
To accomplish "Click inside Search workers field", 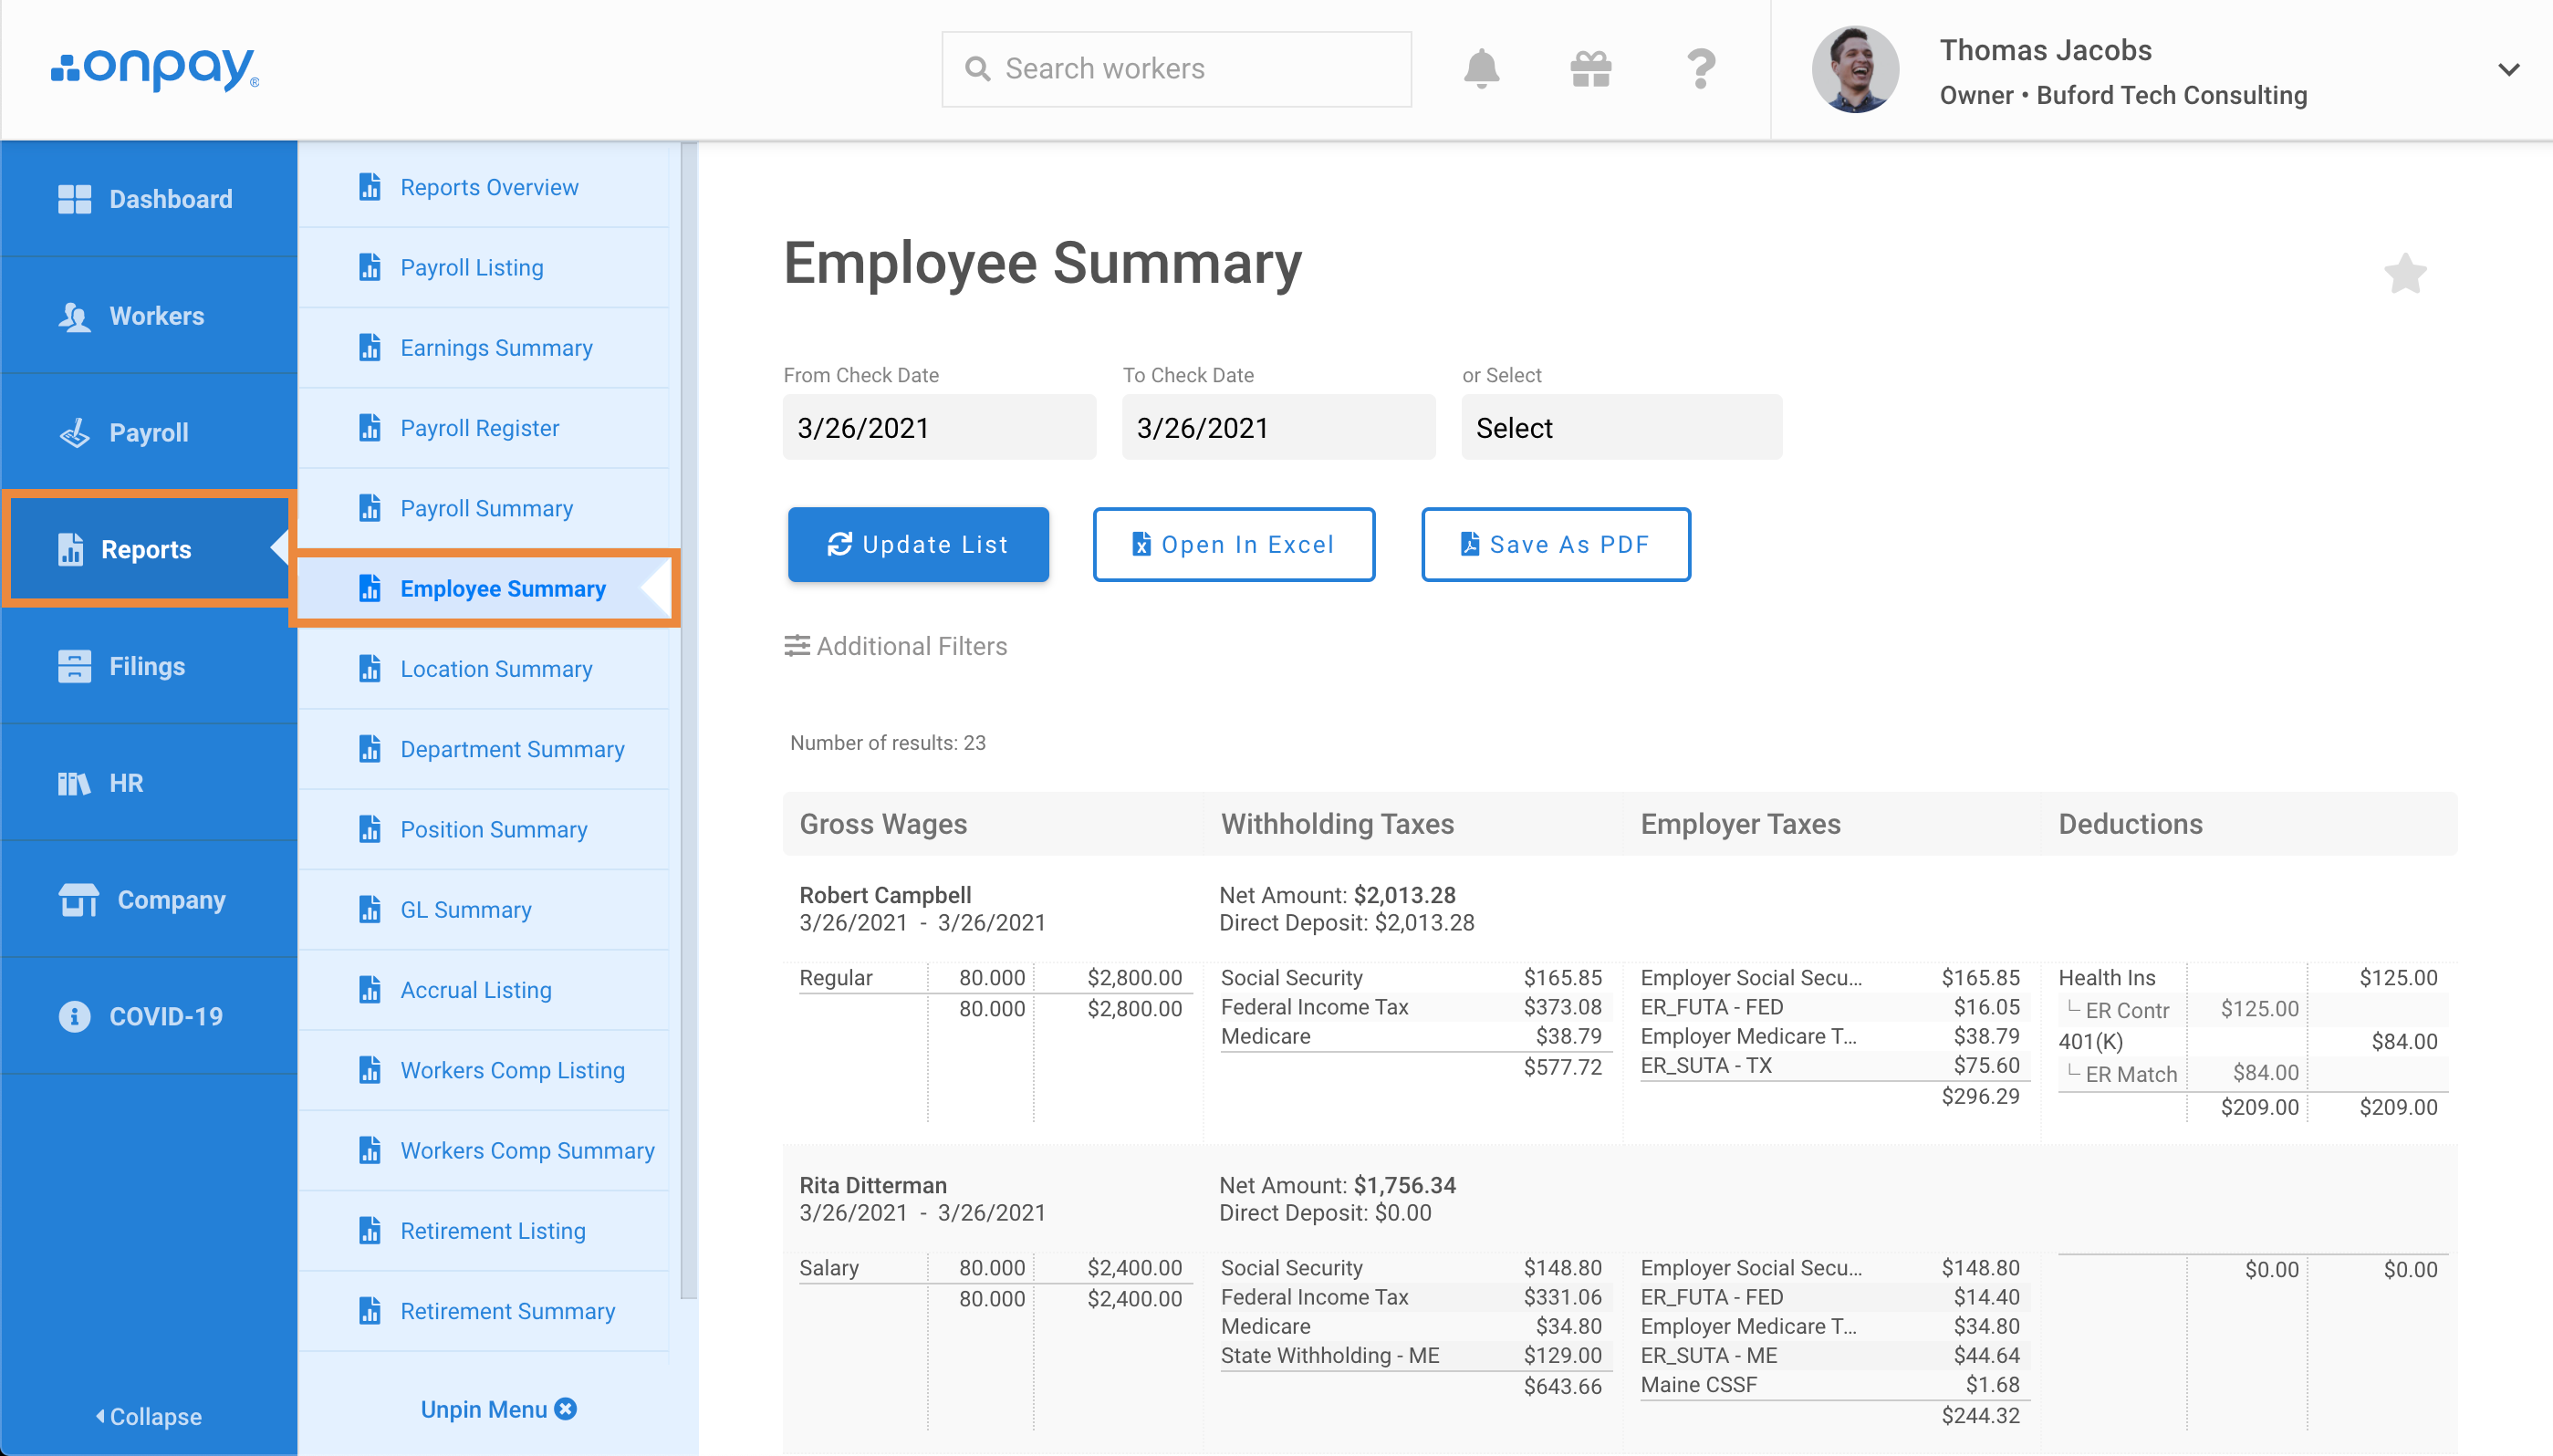I will point(1176,69).
